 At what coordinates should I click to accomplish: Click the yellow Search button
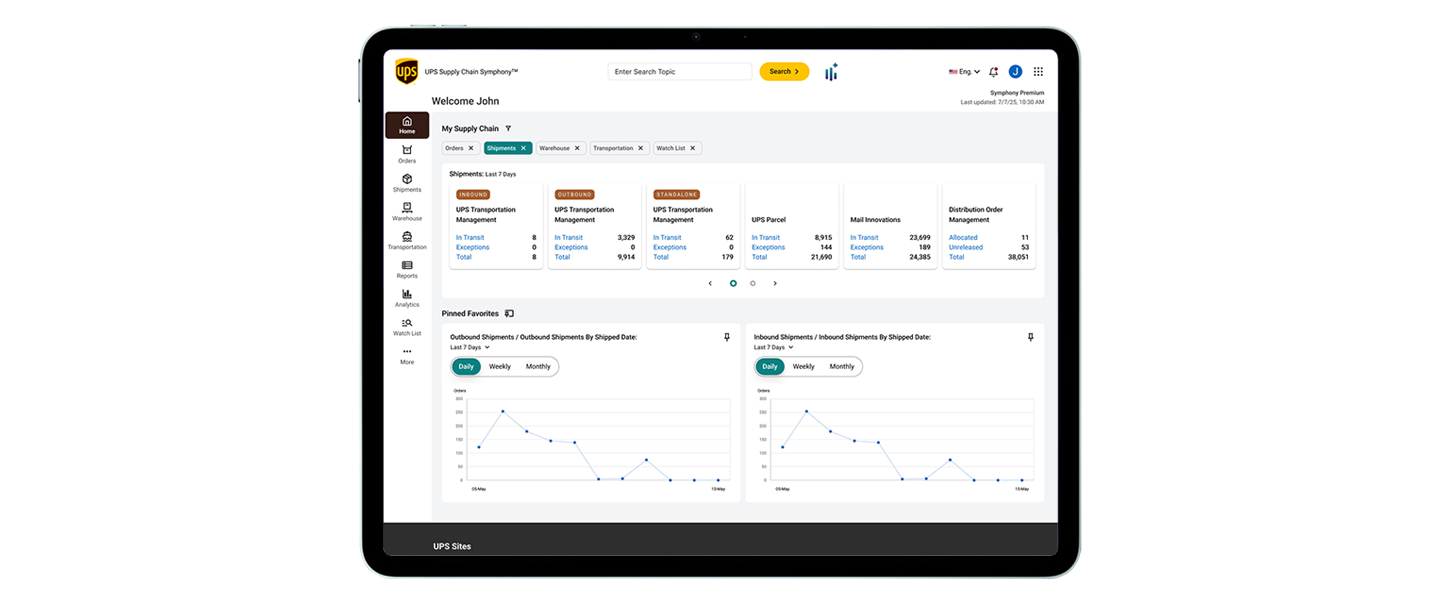coord(784,72)
